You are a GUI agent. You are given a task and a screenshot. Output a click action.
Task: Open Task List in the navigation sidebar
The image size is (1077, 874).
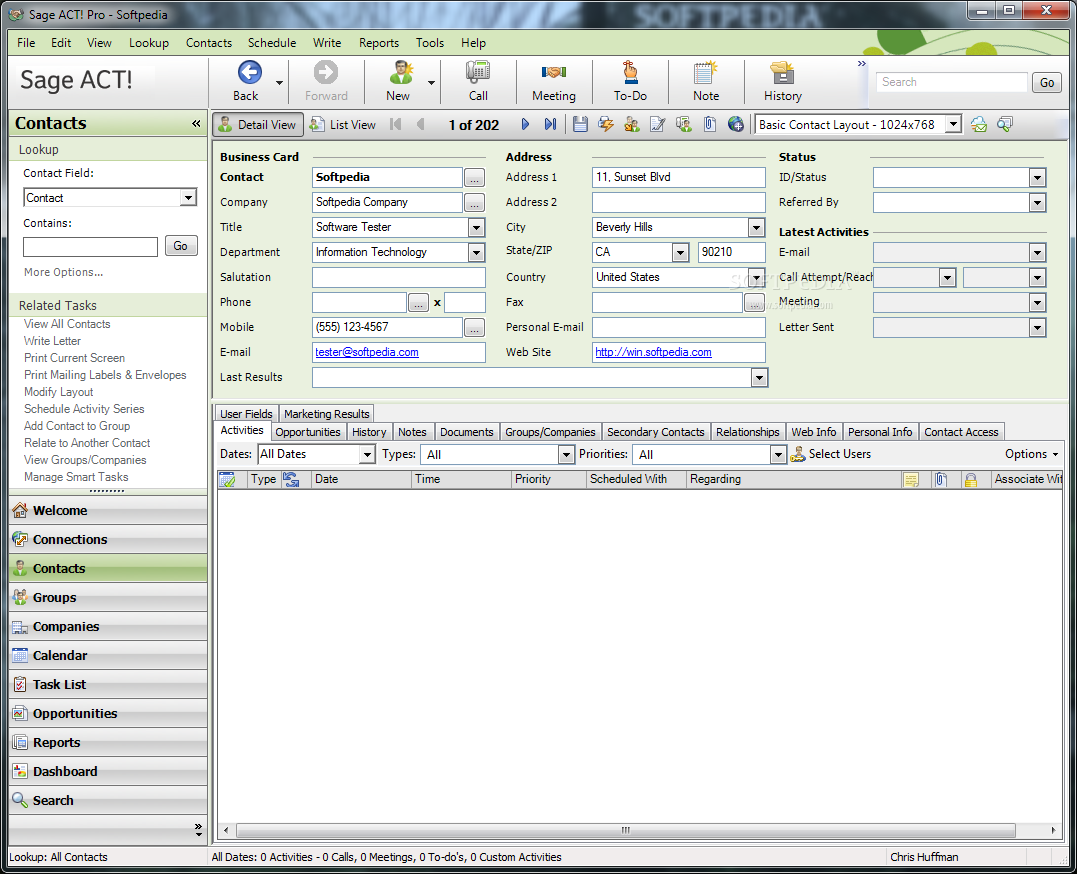pyautogui.click(x=109, y=684)
